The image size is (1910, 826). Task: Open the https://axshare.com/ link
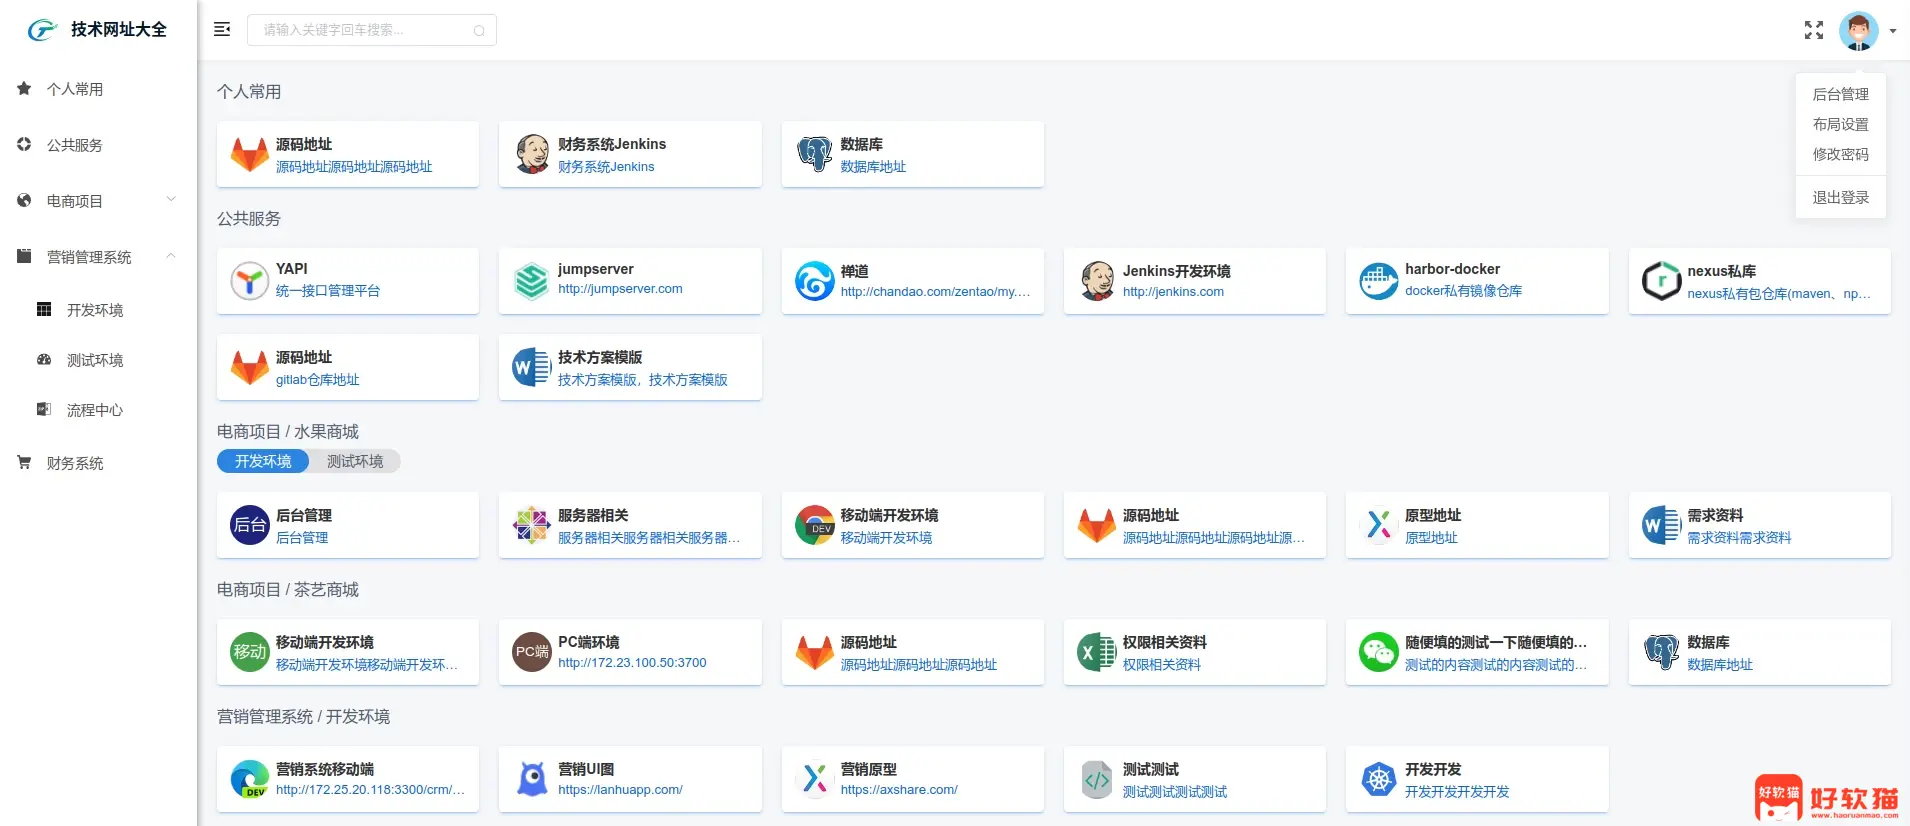pos(899,790)
